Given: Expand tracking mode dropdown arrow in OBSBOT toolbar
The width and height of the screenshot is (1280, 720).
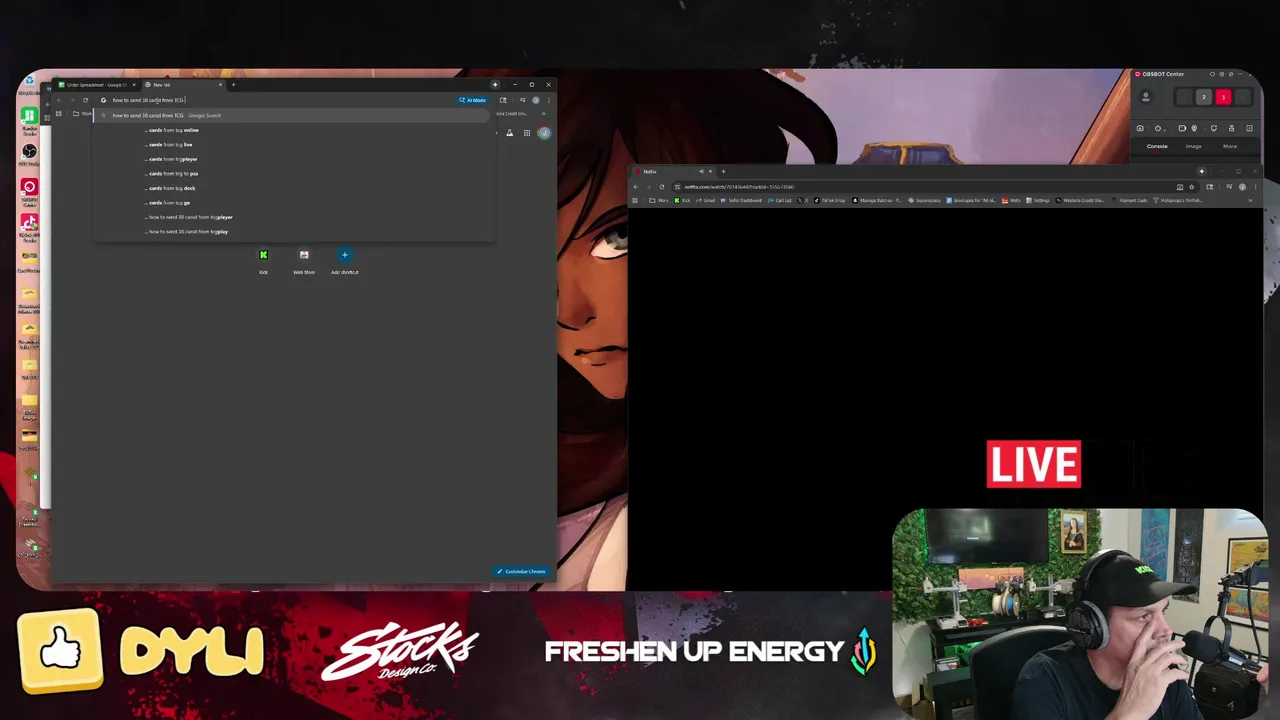Looking at the screenshot, I should tap(1165, 130).
